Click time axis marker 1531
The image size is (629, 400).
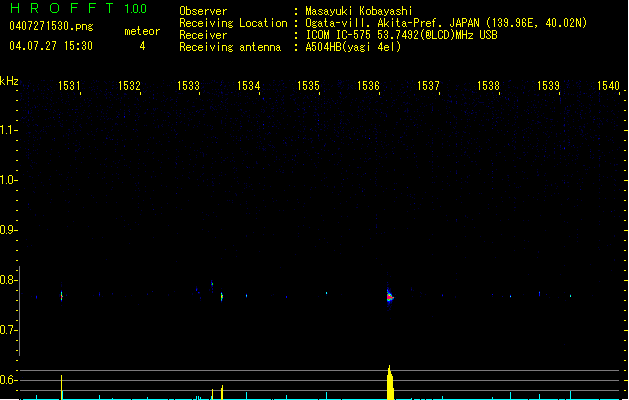point(69,86)
